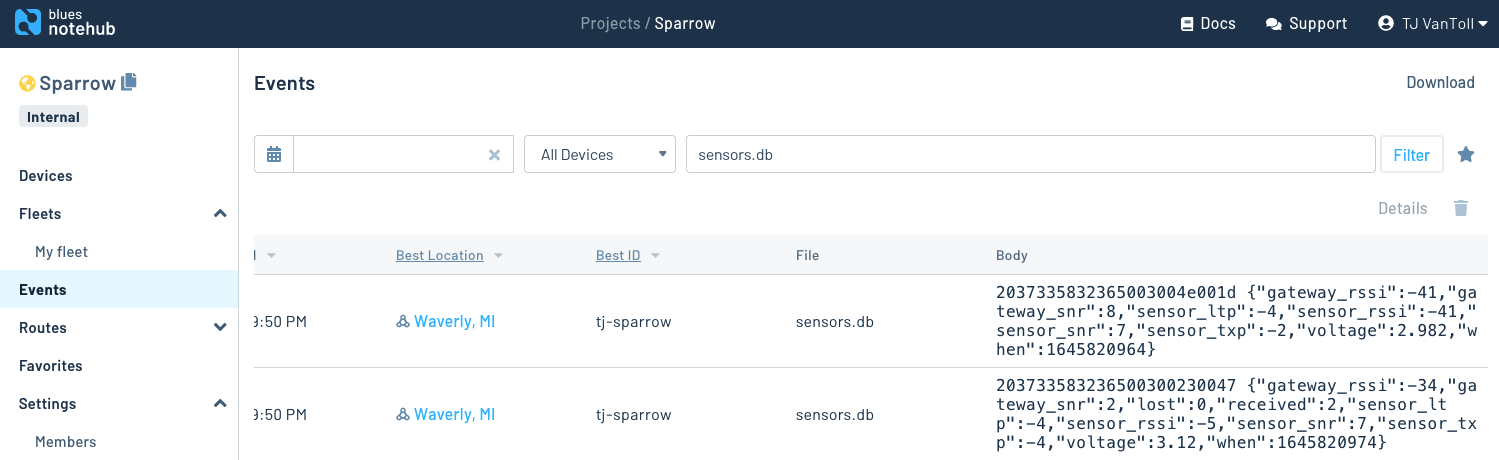Open the Blues Notehub logo home
1499x460 pixels.
66,22
